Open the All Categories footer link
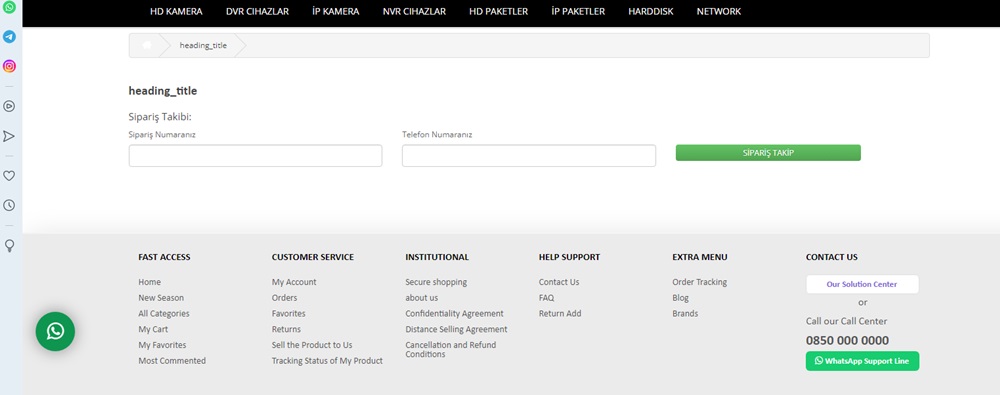 [164, 314]
